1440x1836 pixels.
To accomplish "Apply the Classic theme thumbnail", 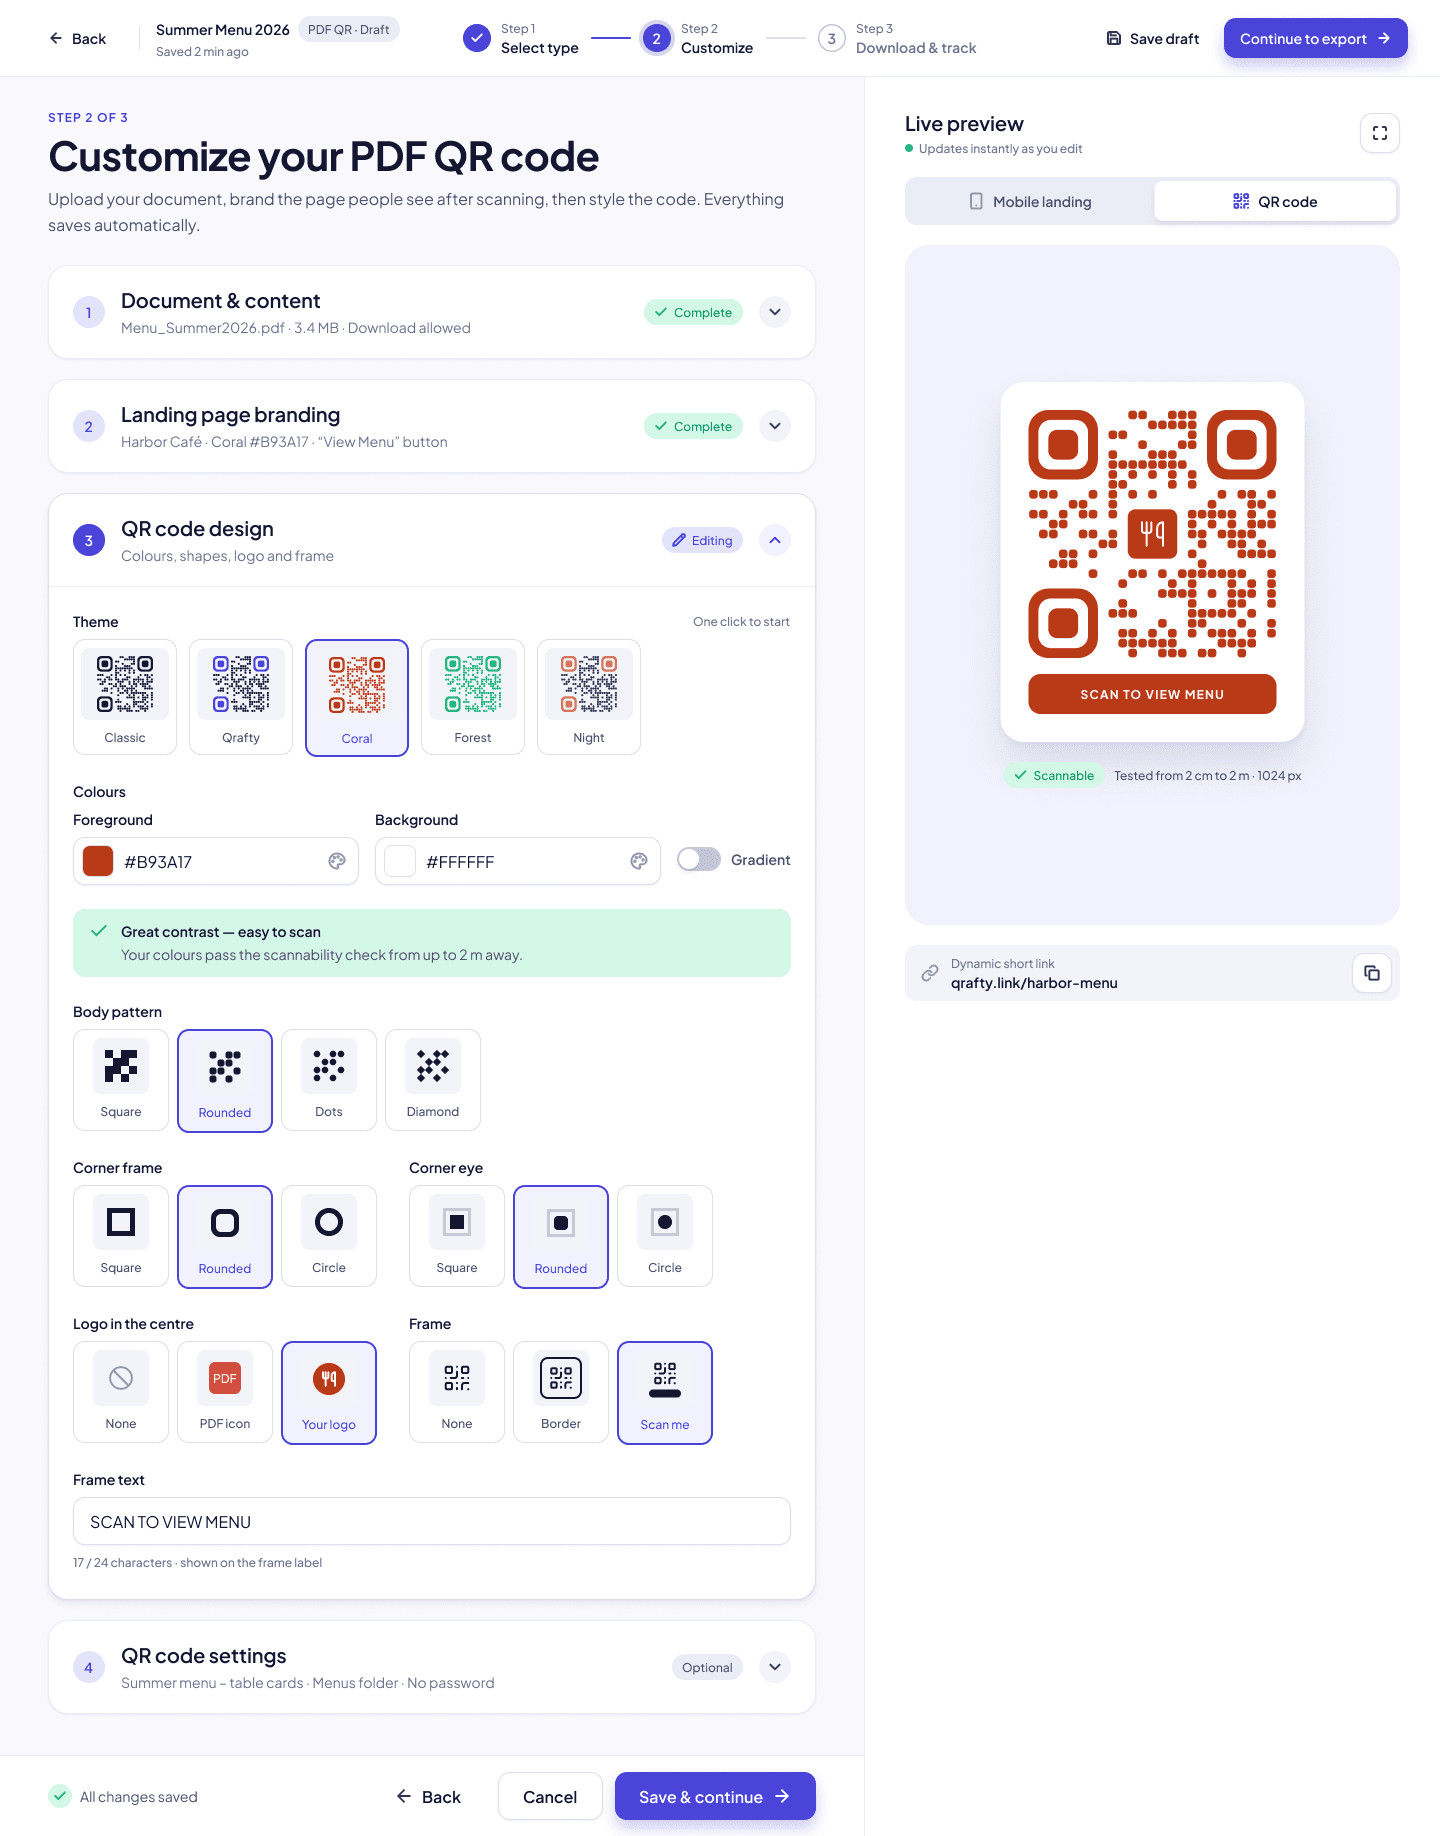I will coord(125,697).
